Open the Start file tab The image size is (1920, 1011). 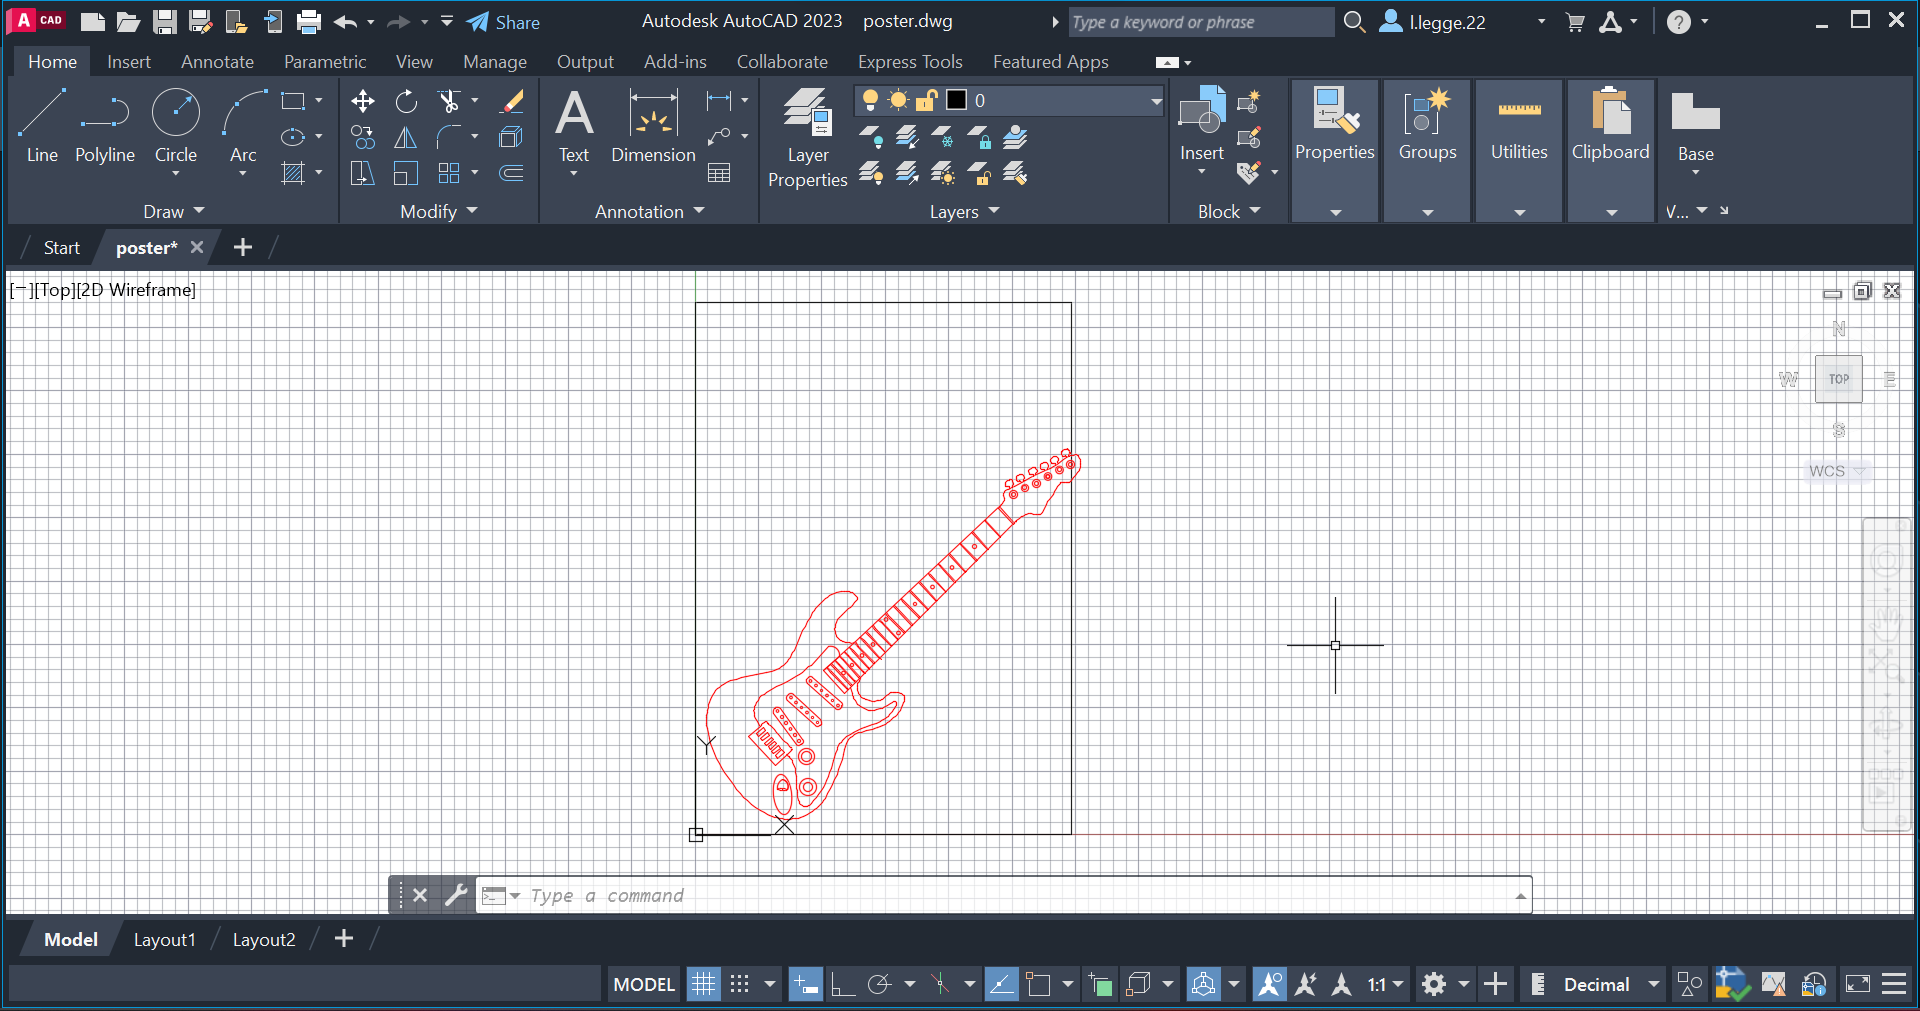(62, 248)
